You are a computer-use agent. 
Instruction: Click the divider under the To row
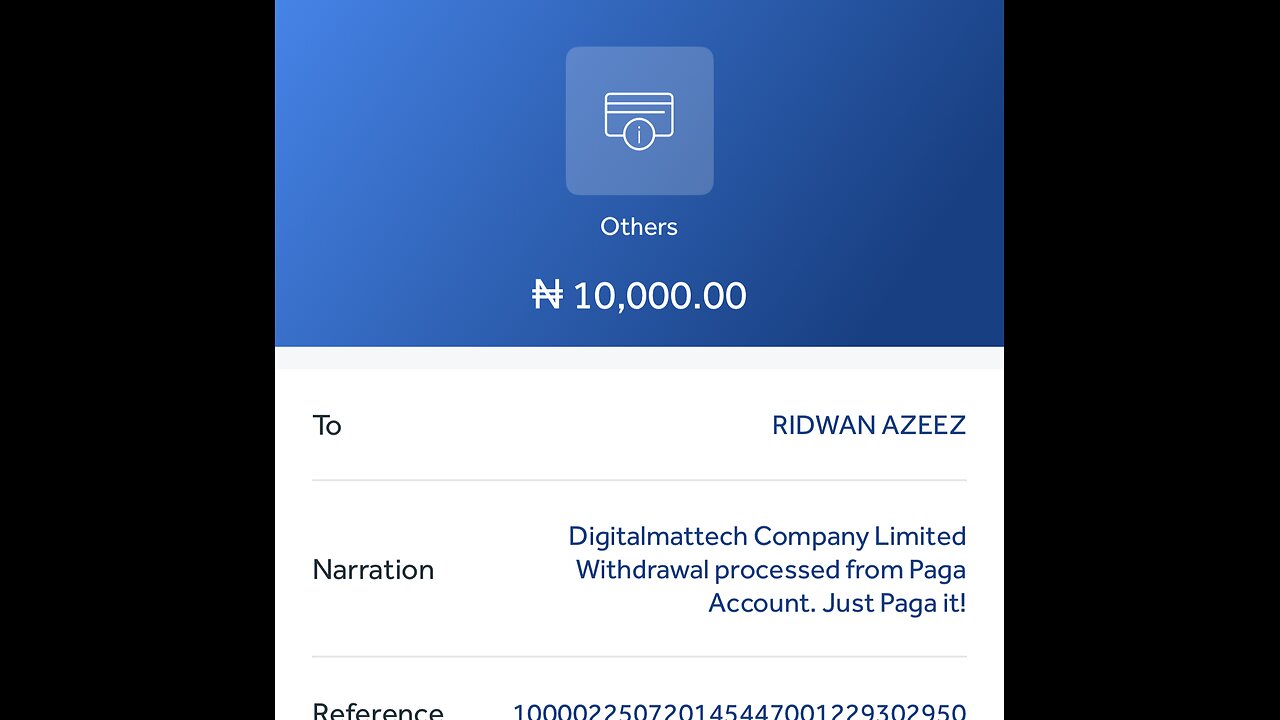[x=639, y=480]
